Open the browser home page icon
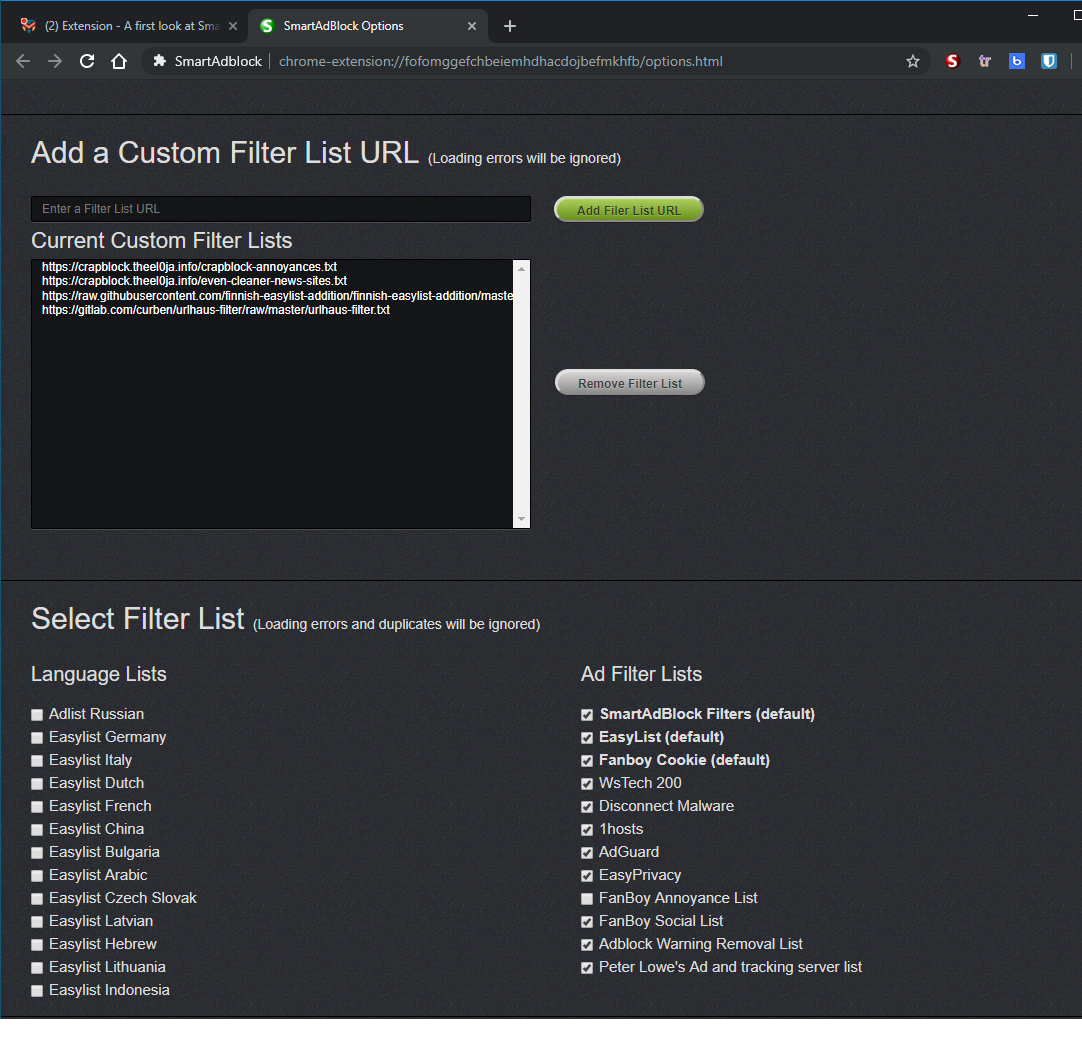1082x1040 pixels. 119,61
